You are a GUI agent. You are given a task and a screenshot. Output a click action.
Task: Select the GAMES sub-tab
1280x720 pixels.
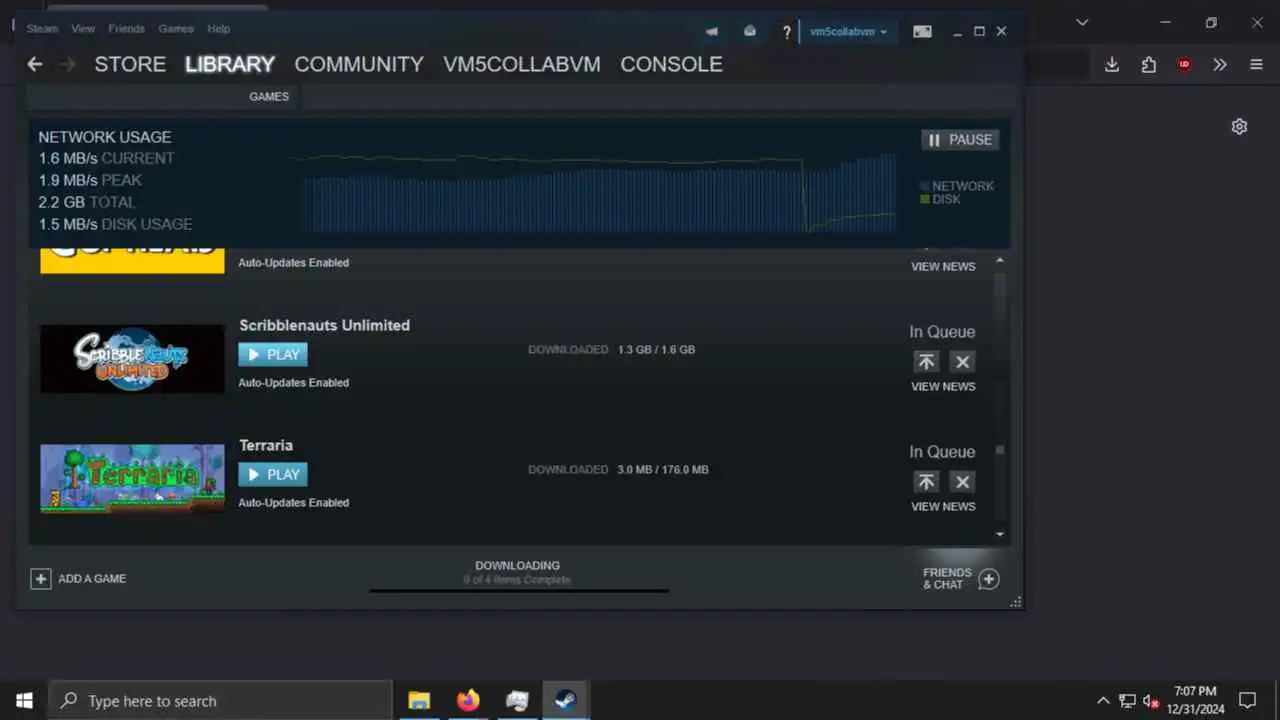(x=269, y=97)
